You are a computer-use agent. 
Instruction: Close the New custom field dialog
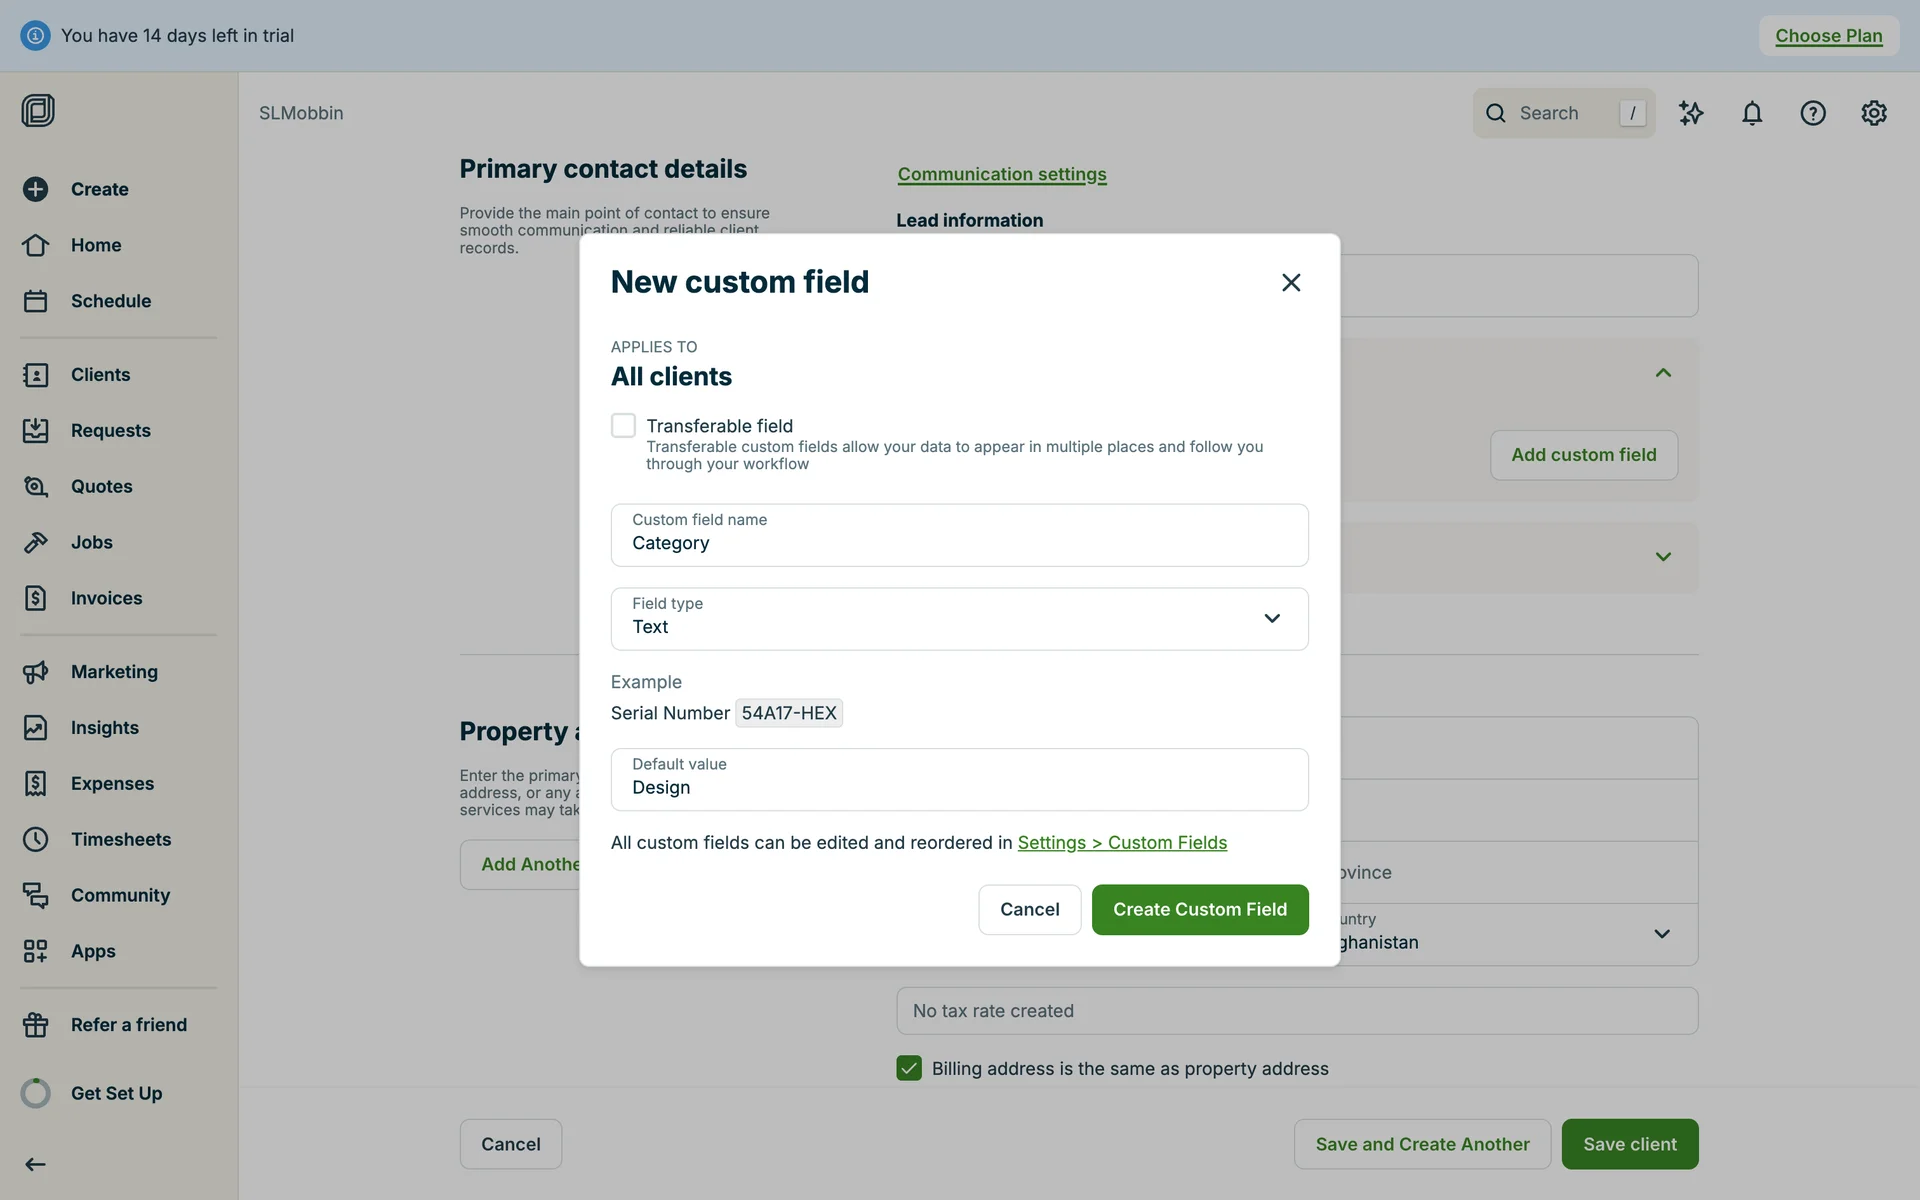coord(1291,283)
